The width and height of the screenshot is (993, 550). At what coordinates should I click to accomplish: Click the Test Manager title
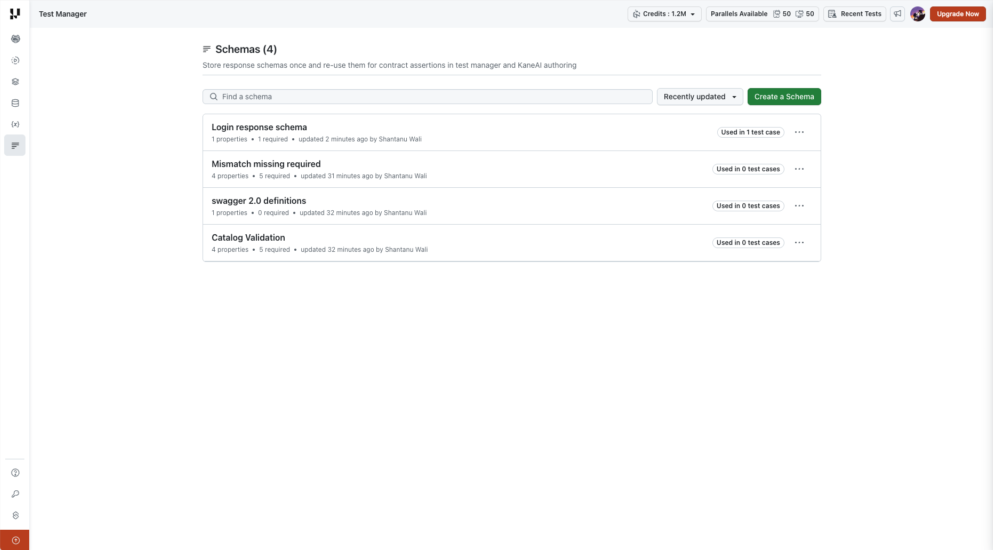coord(63,13)
